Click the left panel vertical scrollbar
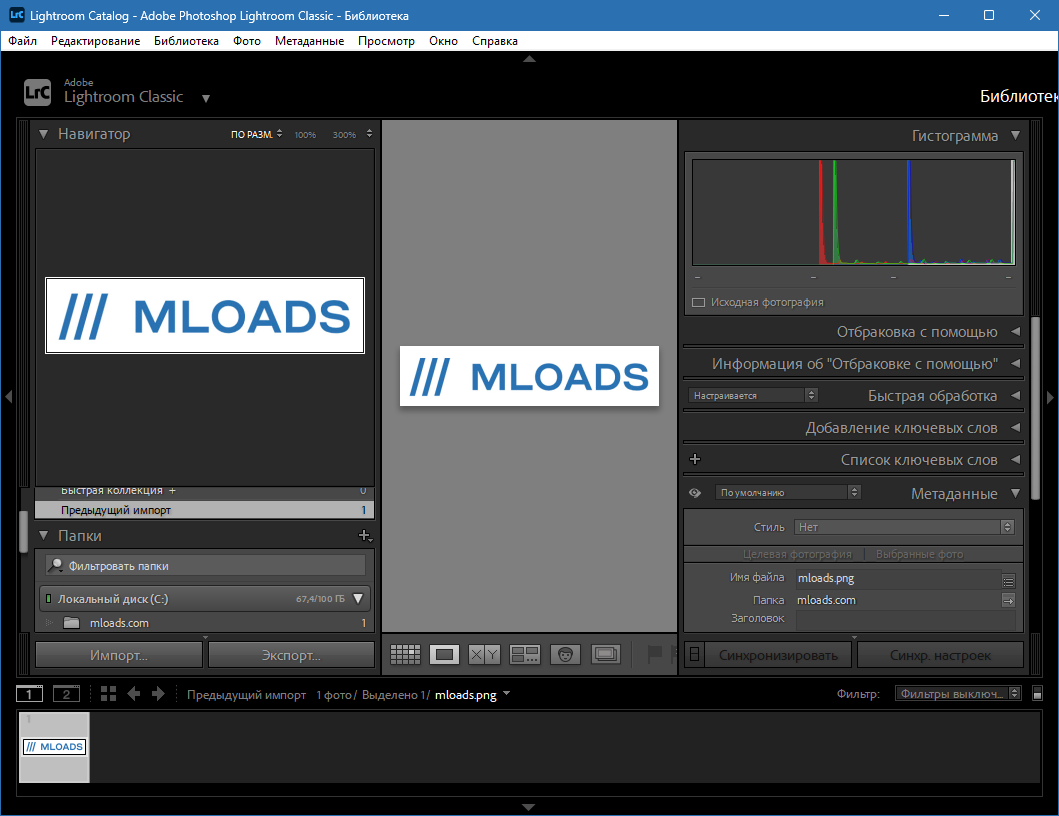This screenshot has height=816, width=1059. (23, 531)
